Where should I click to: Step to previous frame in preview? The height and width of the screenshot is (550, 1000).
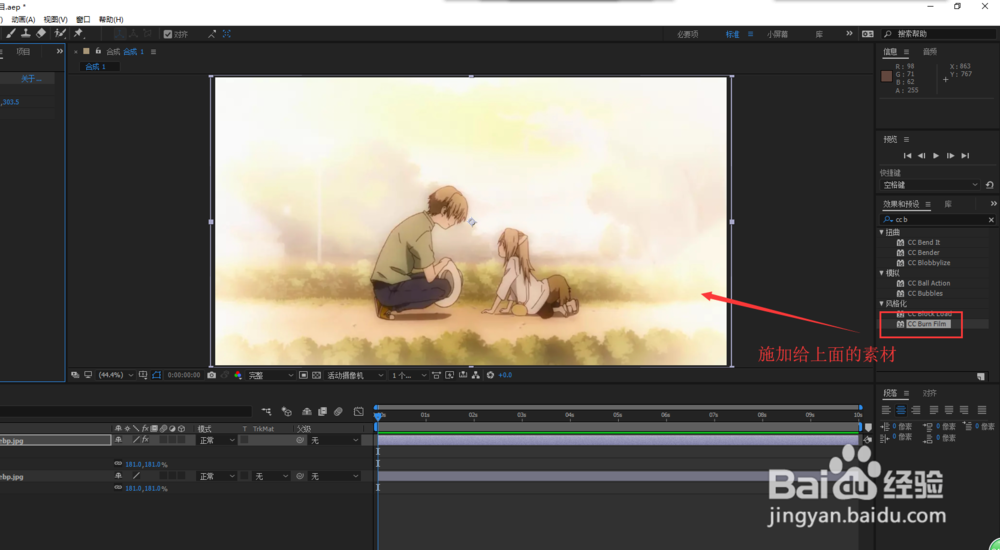(x=922, y=156)
